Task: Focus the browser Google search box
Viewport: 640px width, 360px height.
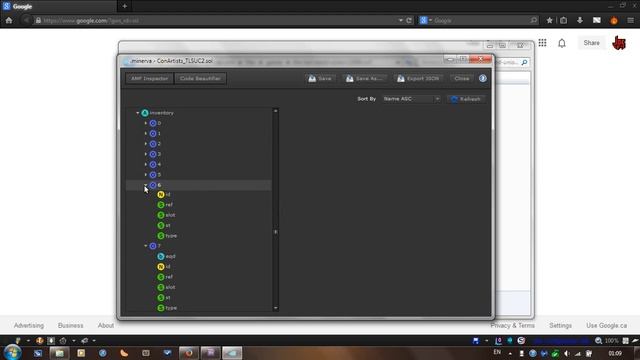Action: coord(482,20)
